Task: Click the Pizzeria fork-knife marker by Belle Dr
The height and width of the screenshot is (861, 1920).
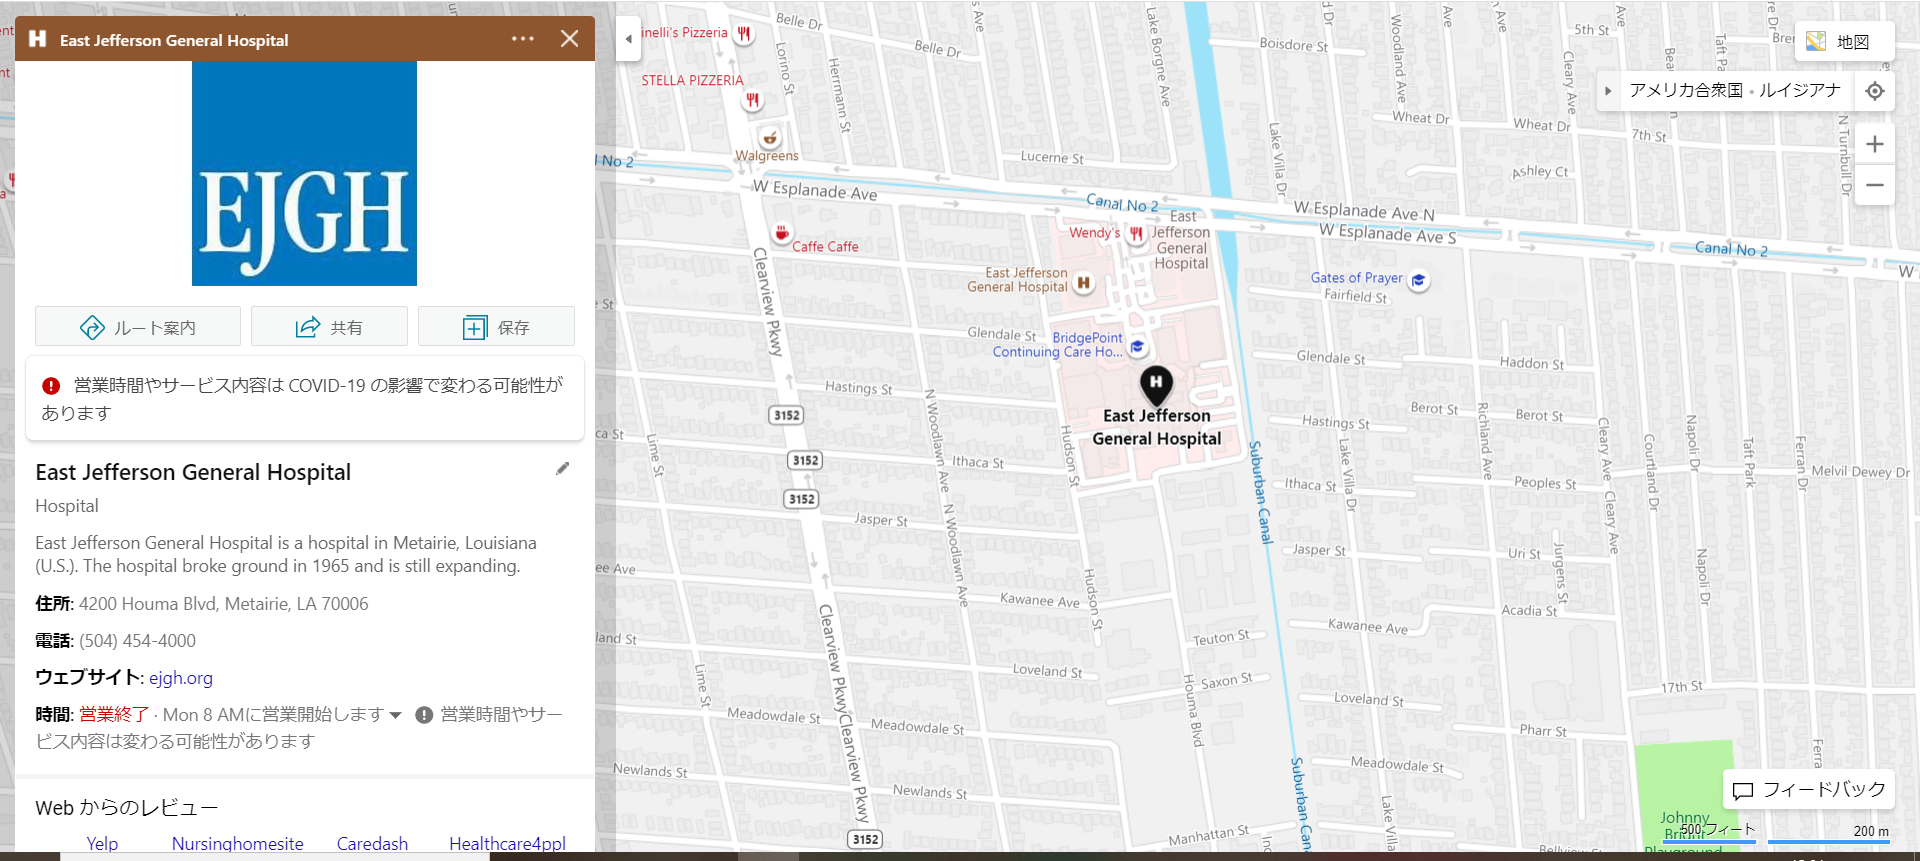Action: (x=743, y=33)
